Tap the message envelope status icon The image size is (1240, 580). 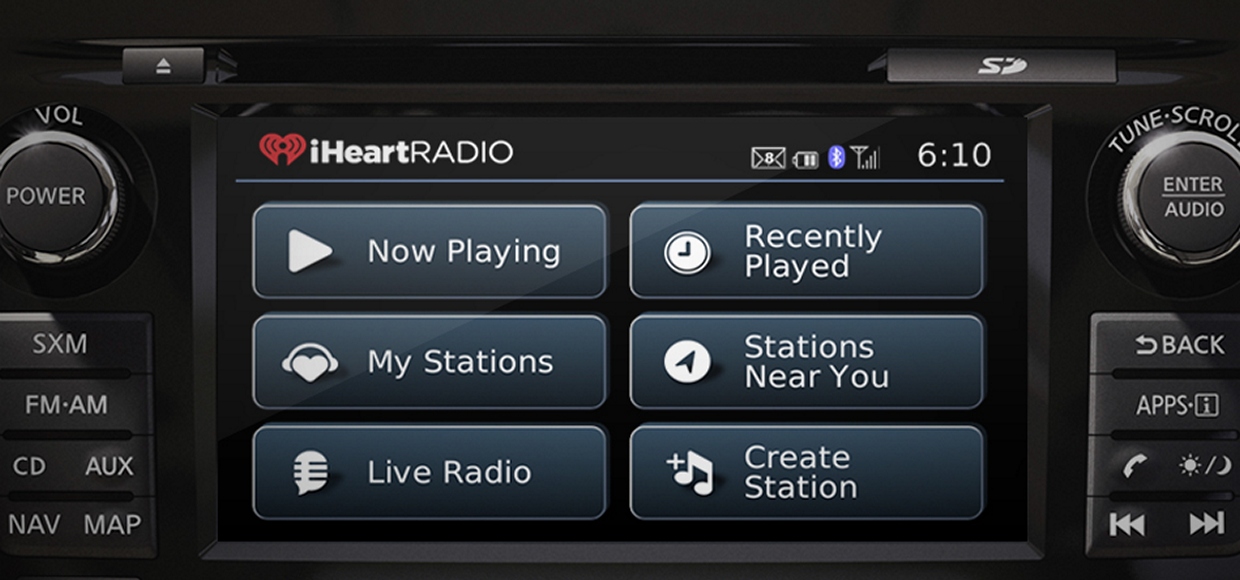click(x=768, y=158)
